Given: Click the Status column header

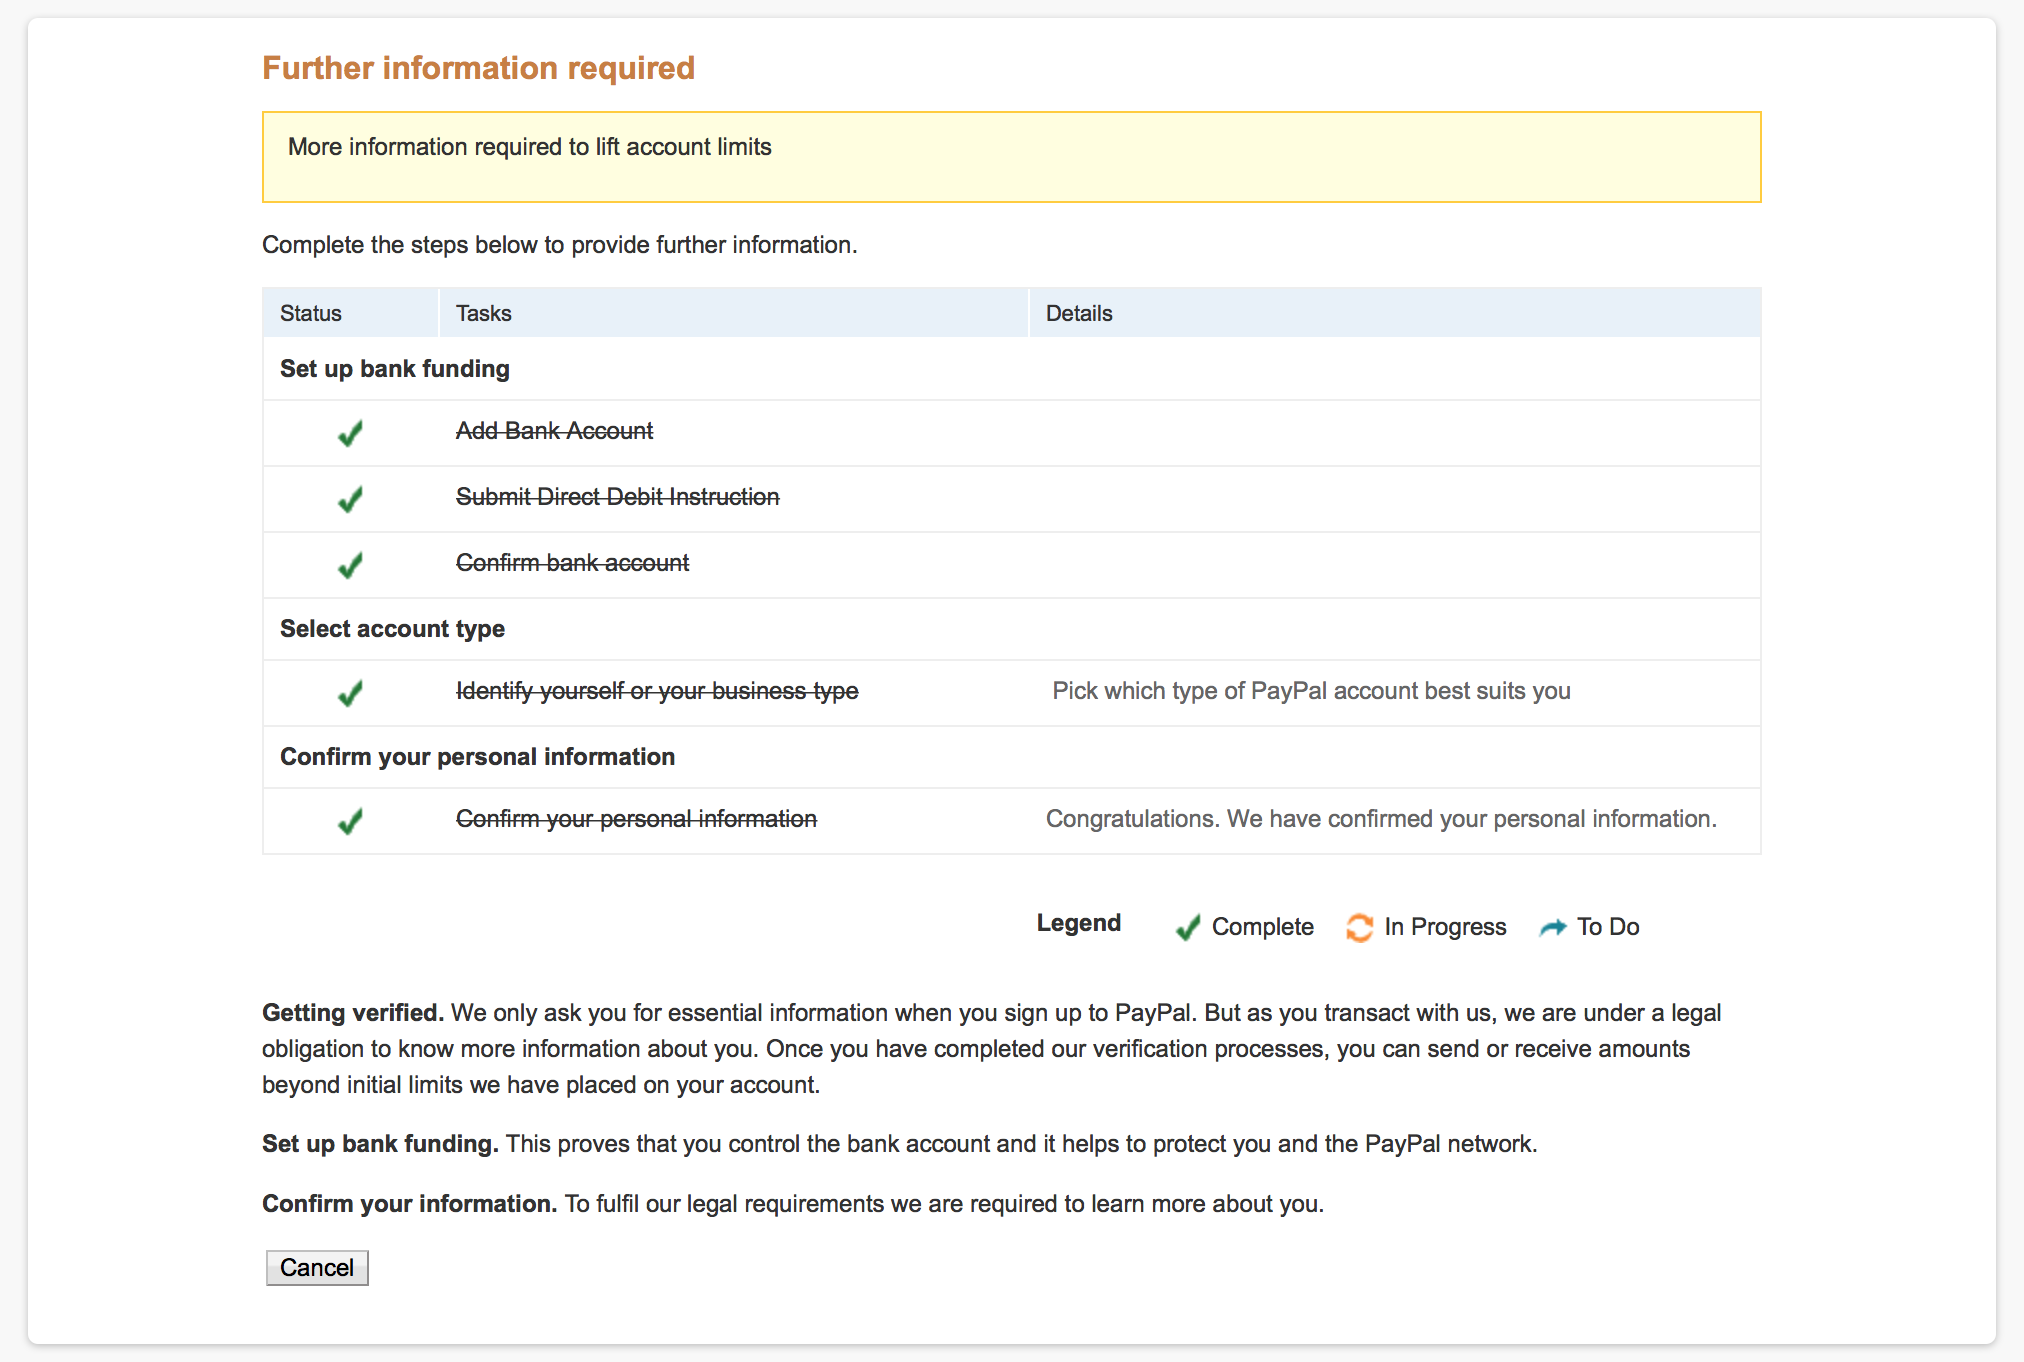Looking at the screenshot, I should coord(311,313).
